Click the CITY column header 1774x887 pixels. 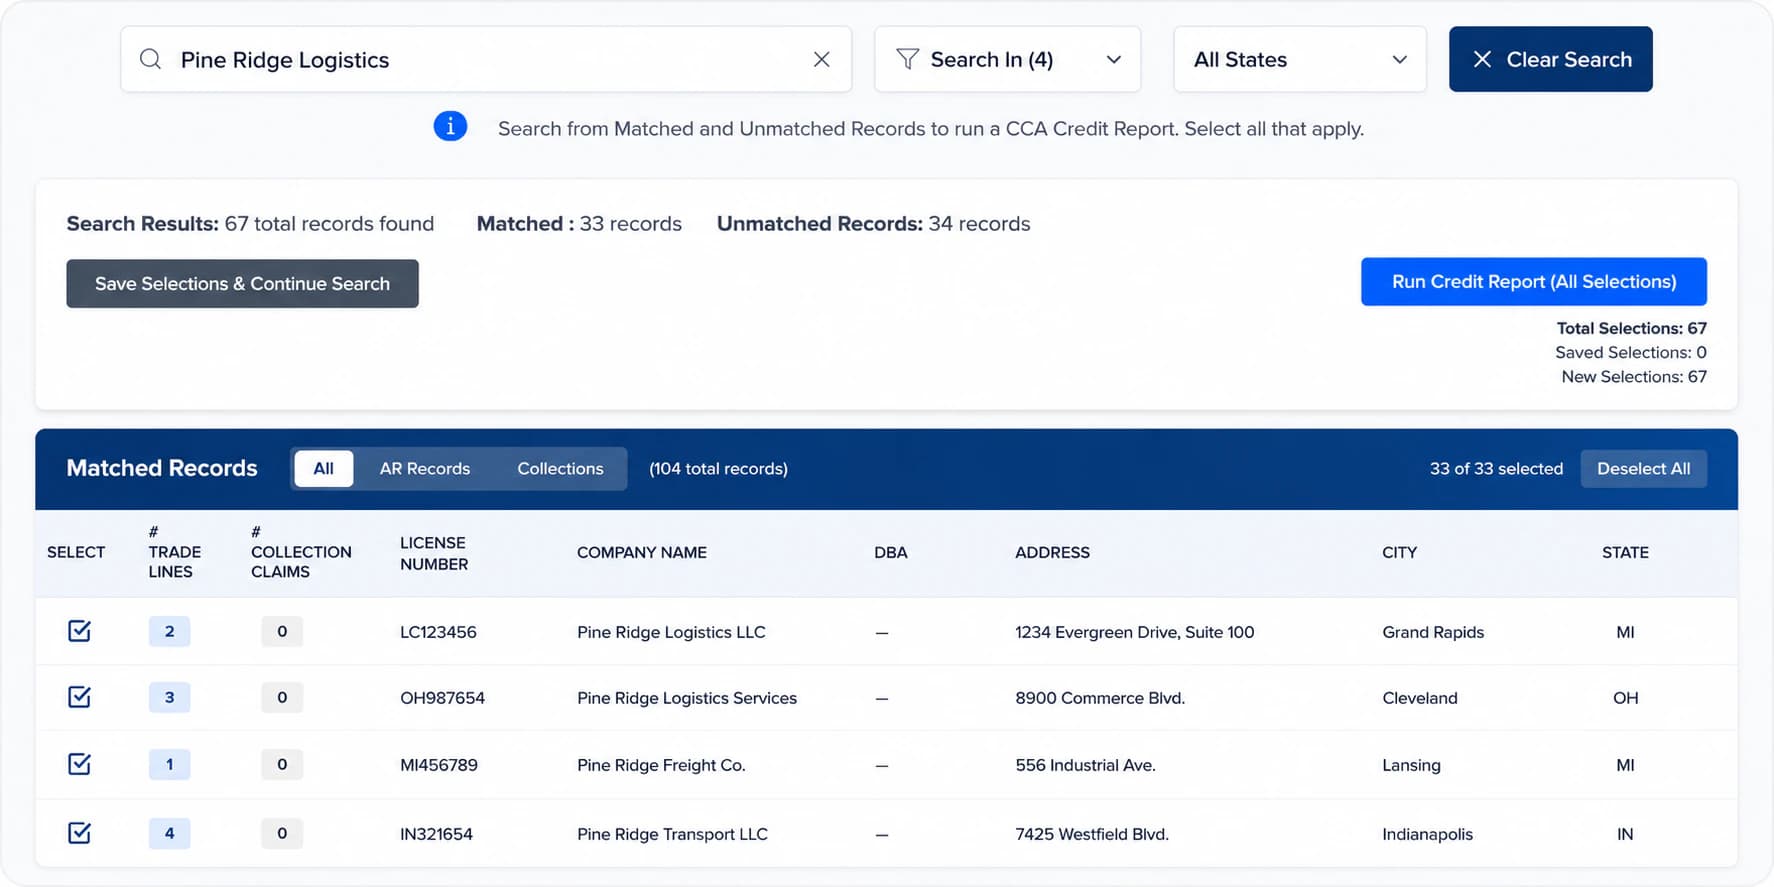tap(1399, 552)
